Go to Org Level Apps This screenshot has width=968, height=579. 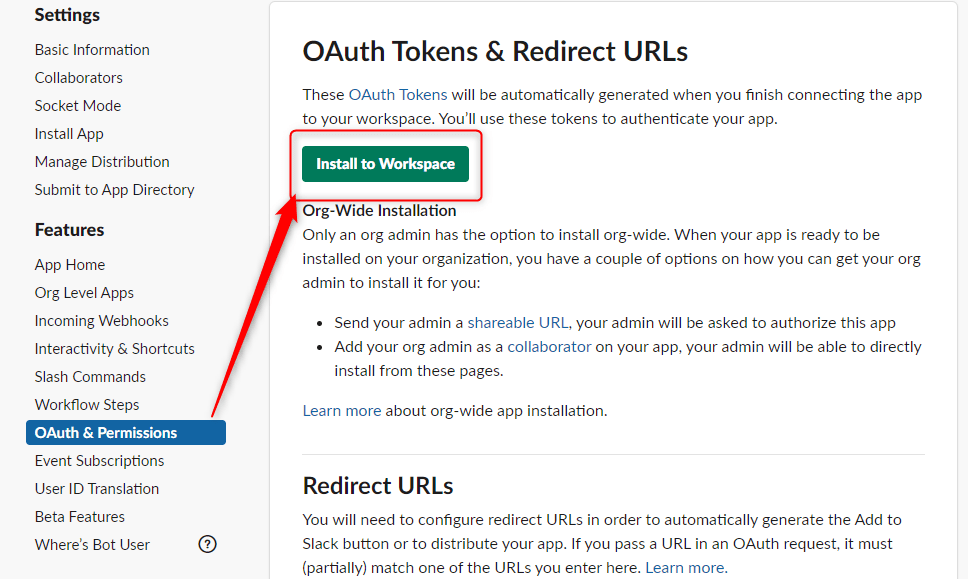tap(84, 293)
